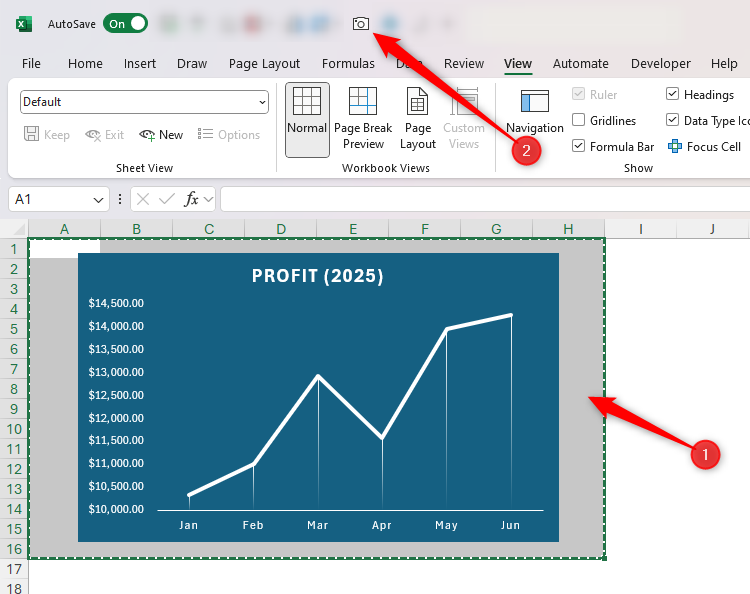Open the File menu
Screen dimensions: 750x594
tap(31, 64)
